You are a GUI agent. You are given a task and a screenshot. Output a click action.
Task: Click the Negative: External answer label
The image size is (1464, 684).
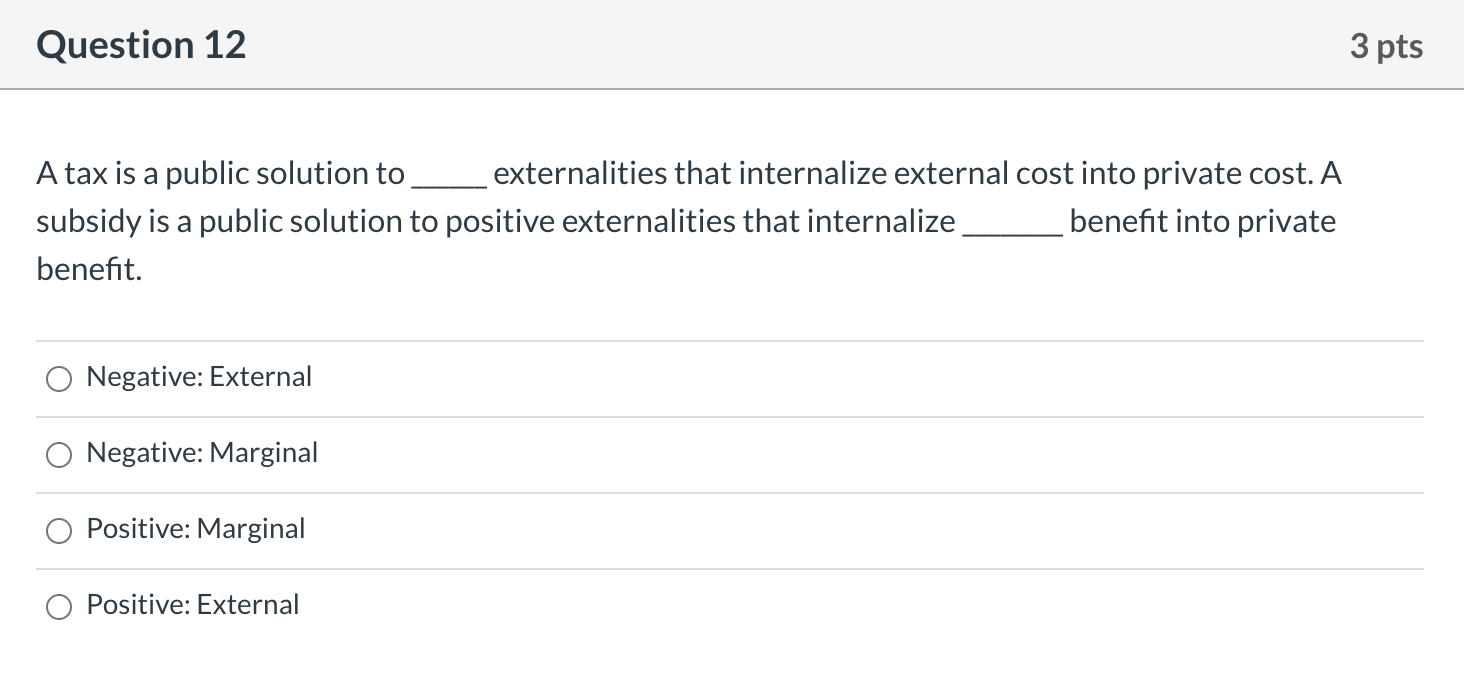point(198,377)
